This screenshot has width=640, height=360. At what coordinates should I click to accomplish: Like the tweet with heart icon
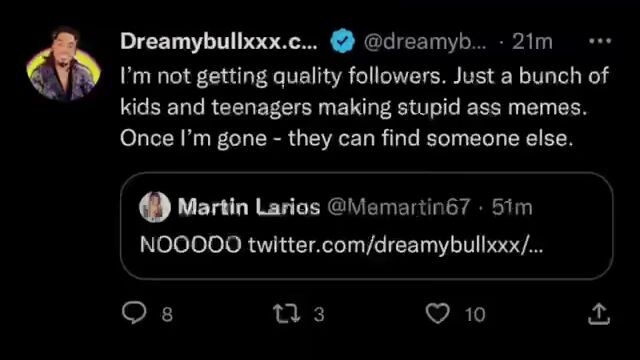click(x=438, y=313)
